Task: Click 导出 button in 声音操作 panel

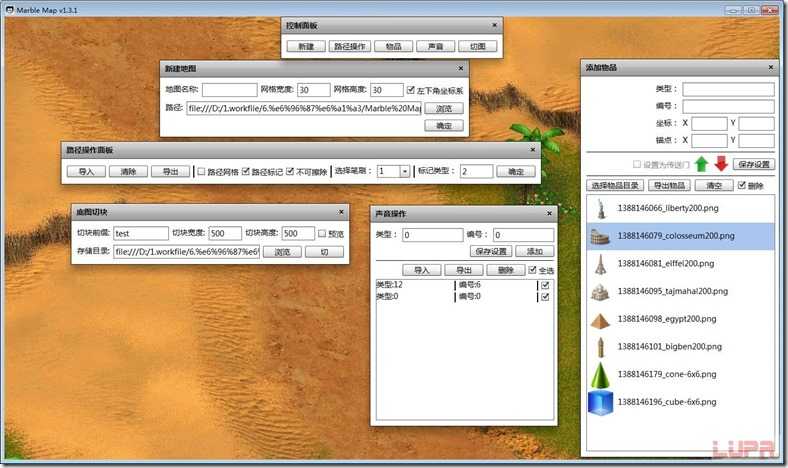Action: point(463,270)
